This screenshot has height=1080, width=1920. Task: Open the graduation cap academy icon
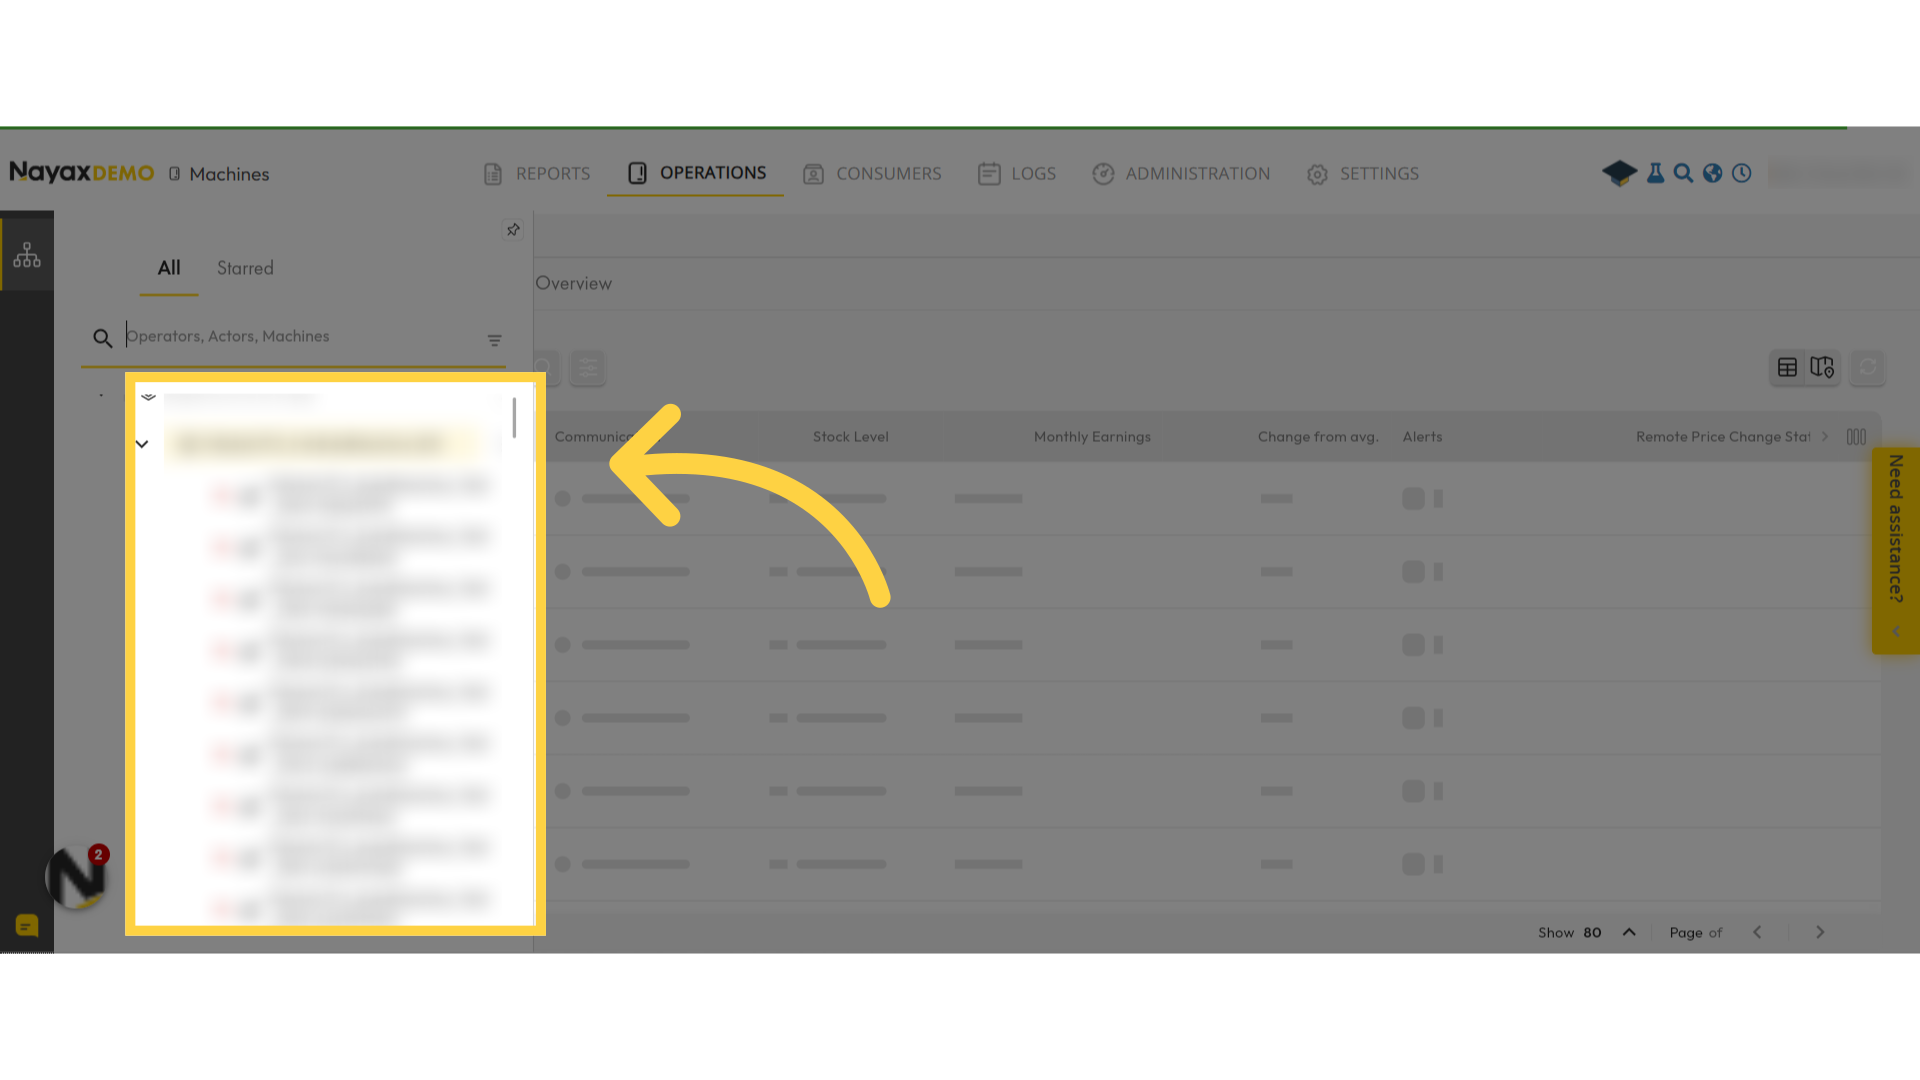(1619, 173)
